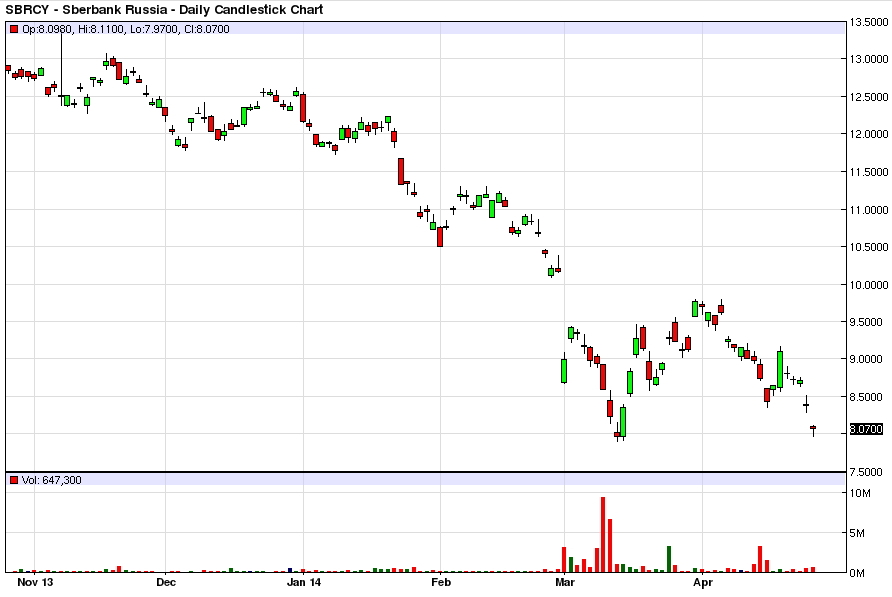Click the 12.5000 price axis label
Viewport: 892px width, 597px height.
pos(869,97)
